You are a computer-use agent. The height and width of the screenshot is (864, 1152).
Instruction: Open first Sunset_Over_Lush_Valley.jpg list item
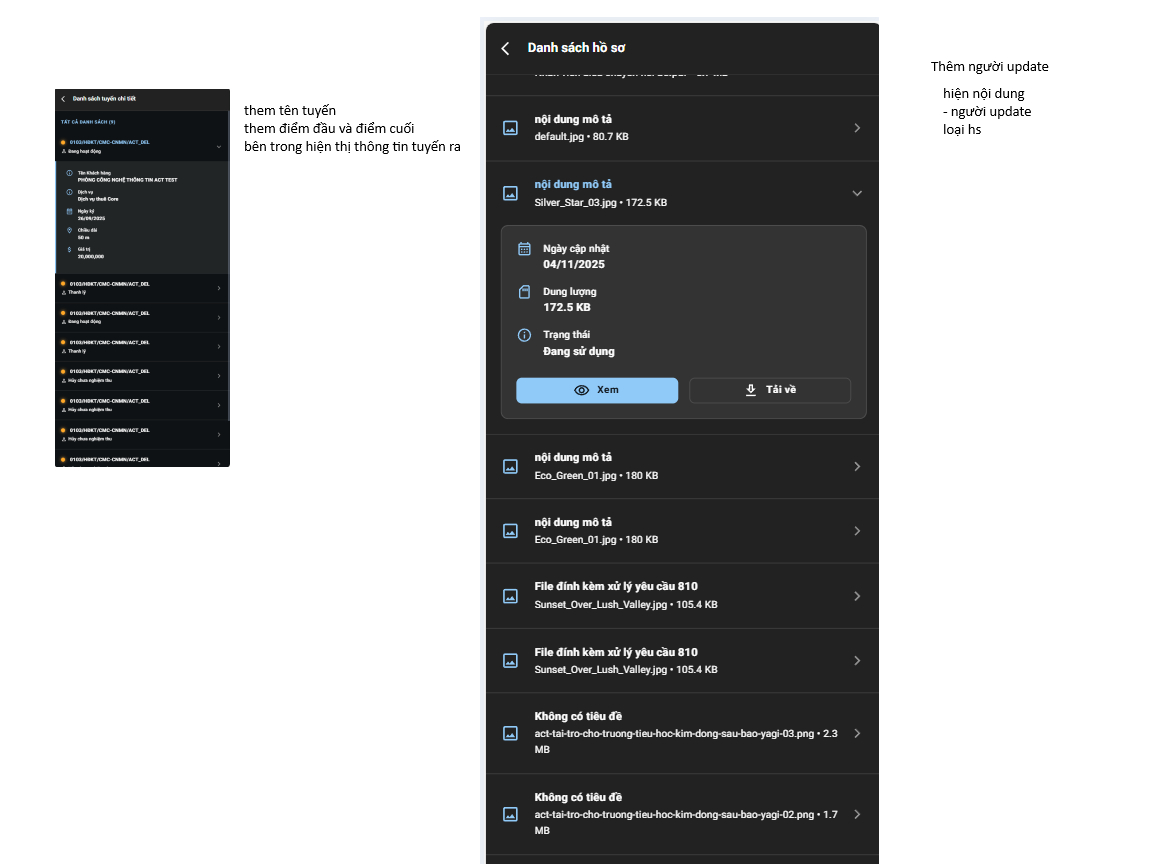(680, 596)
